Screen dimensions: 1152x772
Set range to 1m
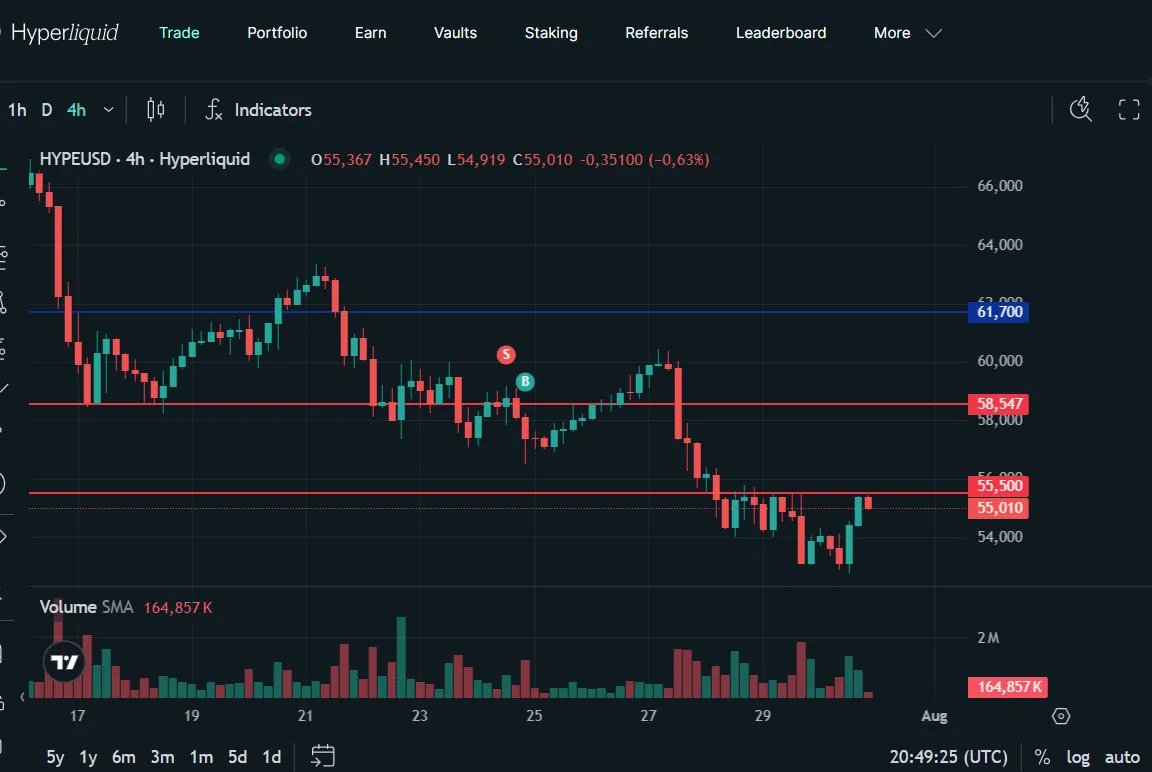click(x=201, y=757)
